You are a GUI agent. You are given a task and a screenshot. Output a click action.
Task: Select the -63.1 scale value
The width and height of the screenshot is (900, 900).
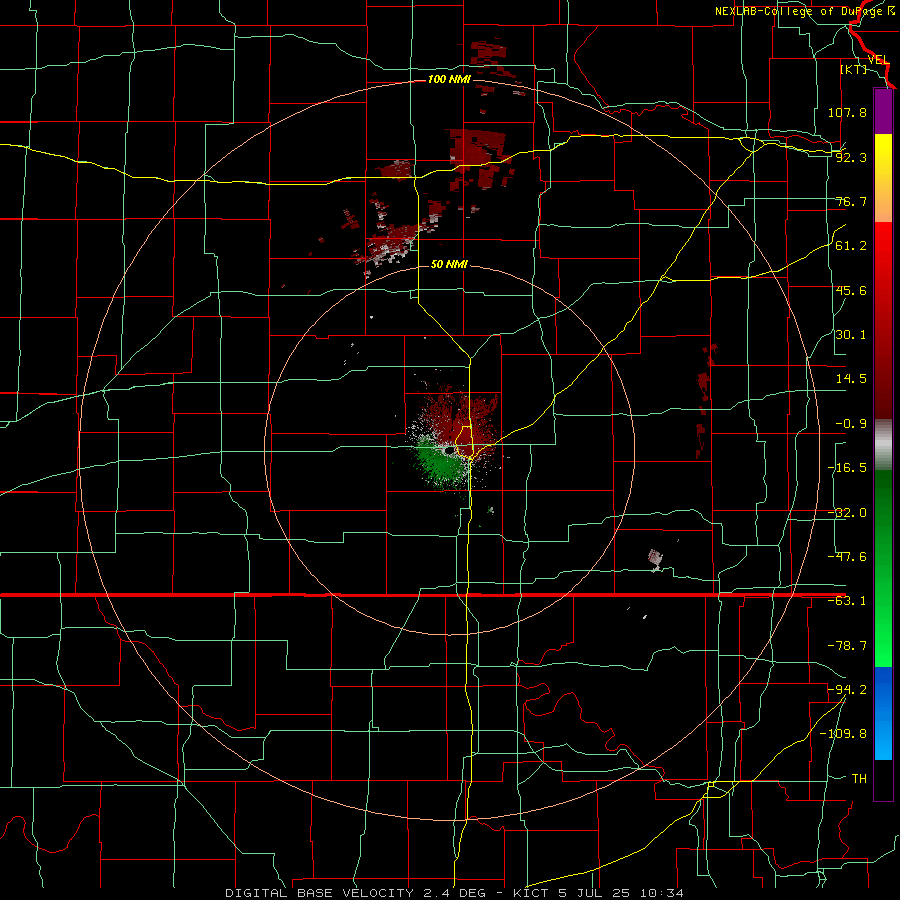point(847,601)
